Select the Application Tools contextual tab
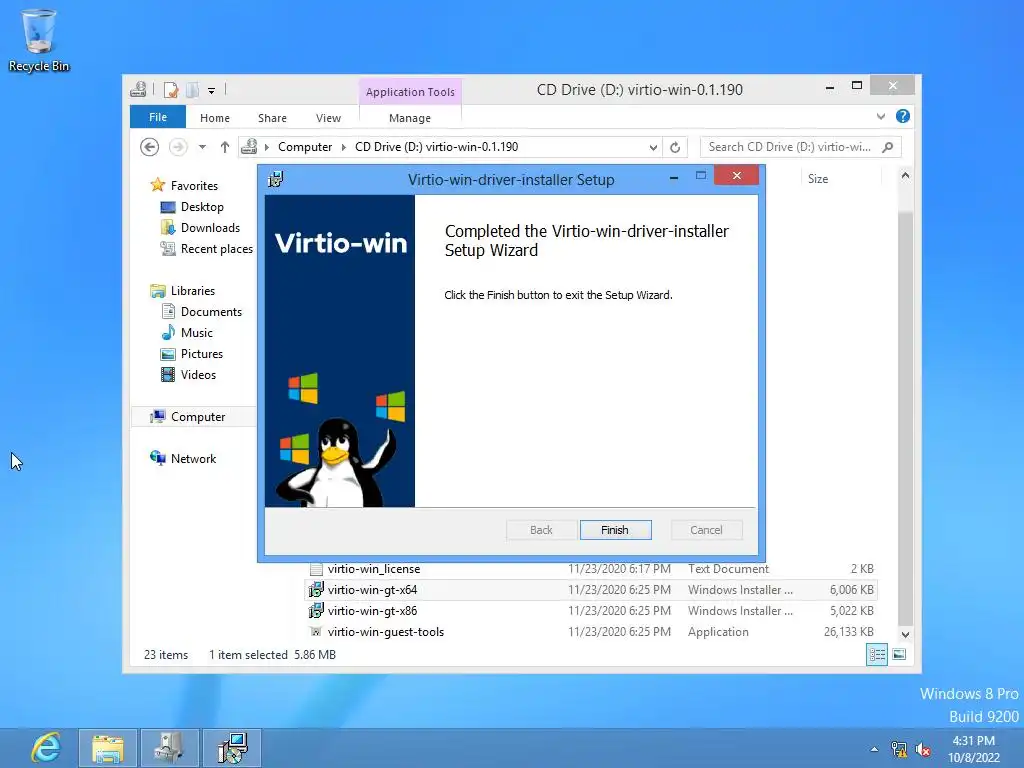 point(409,91)
